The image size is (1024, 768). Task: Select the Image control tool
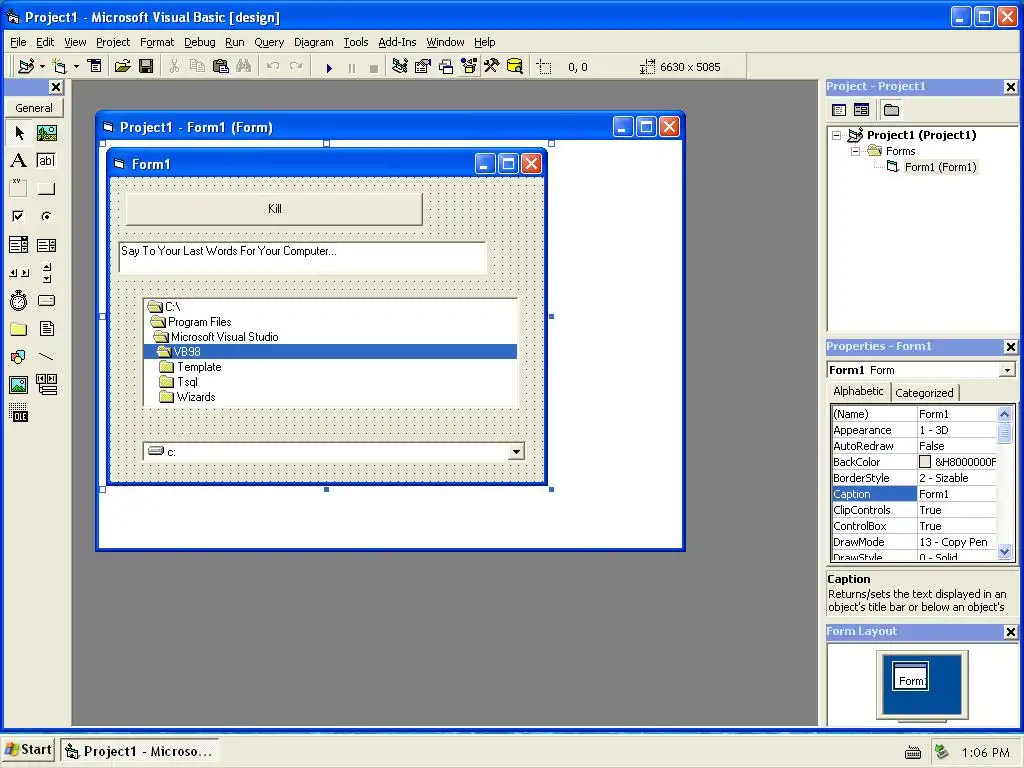[x=19, y=385]
